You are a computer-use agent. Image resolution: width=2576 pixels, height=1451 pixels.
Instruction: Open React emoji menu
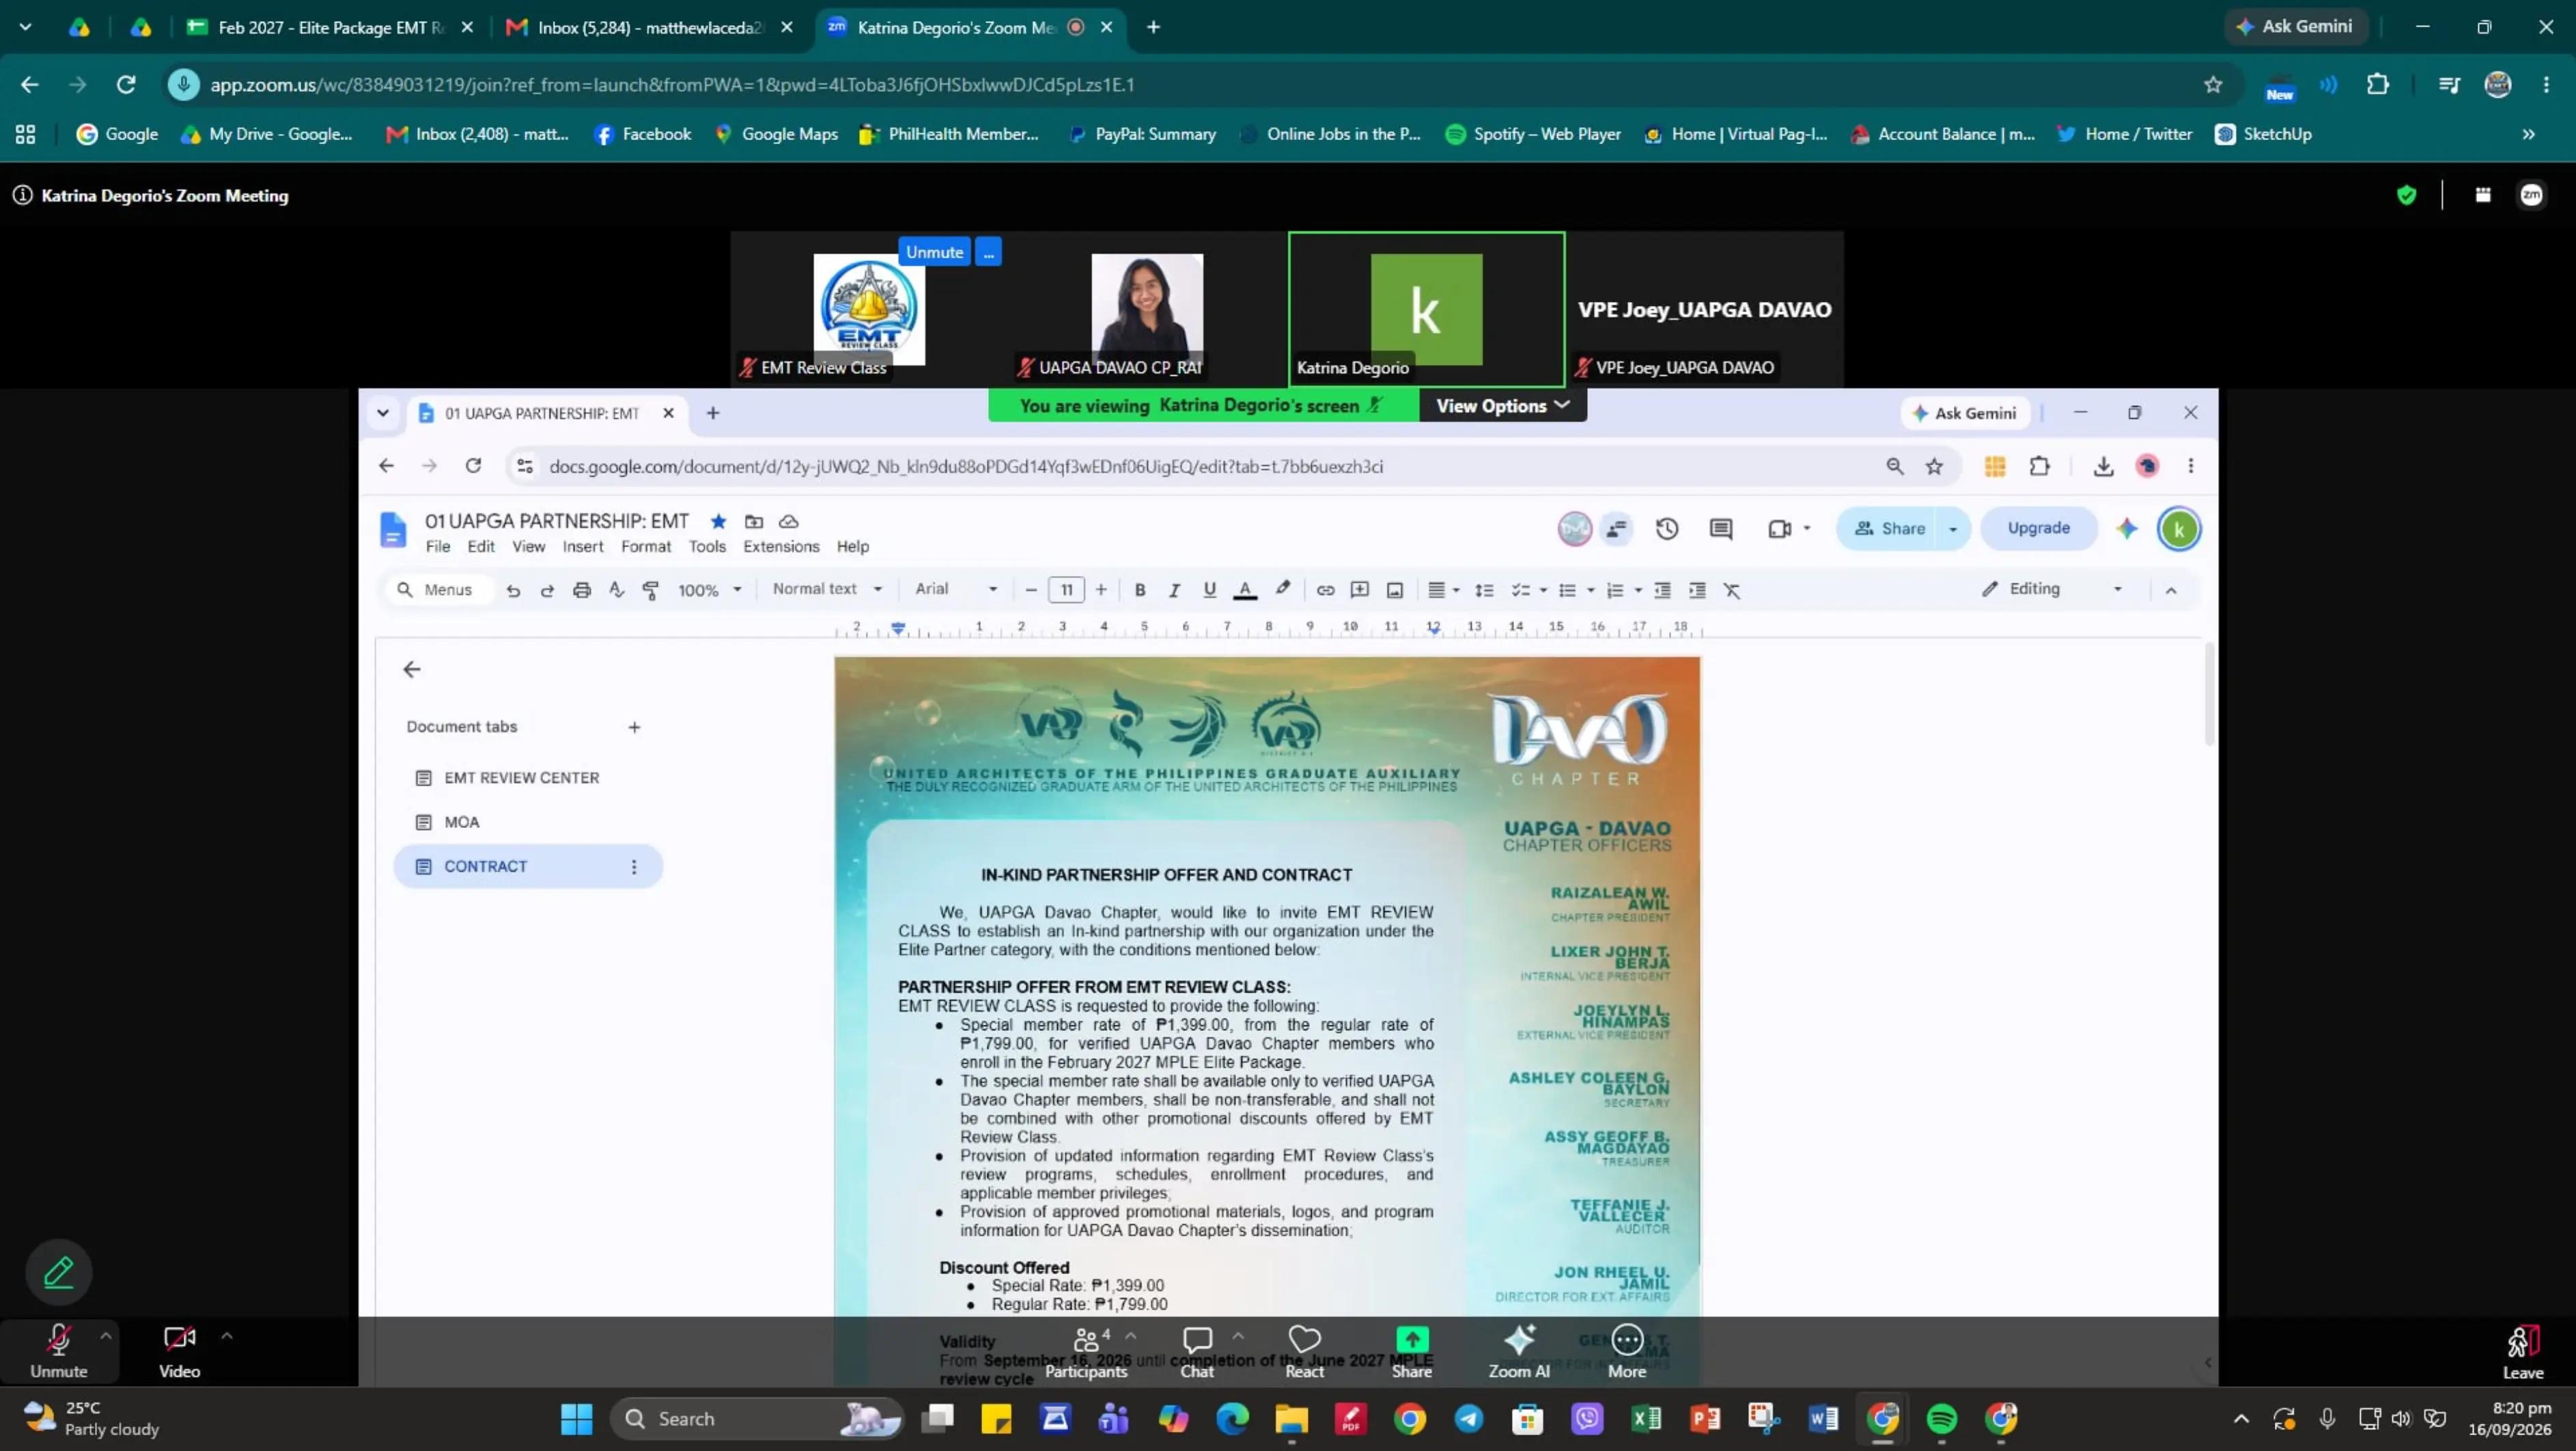click(1304, 1352)
